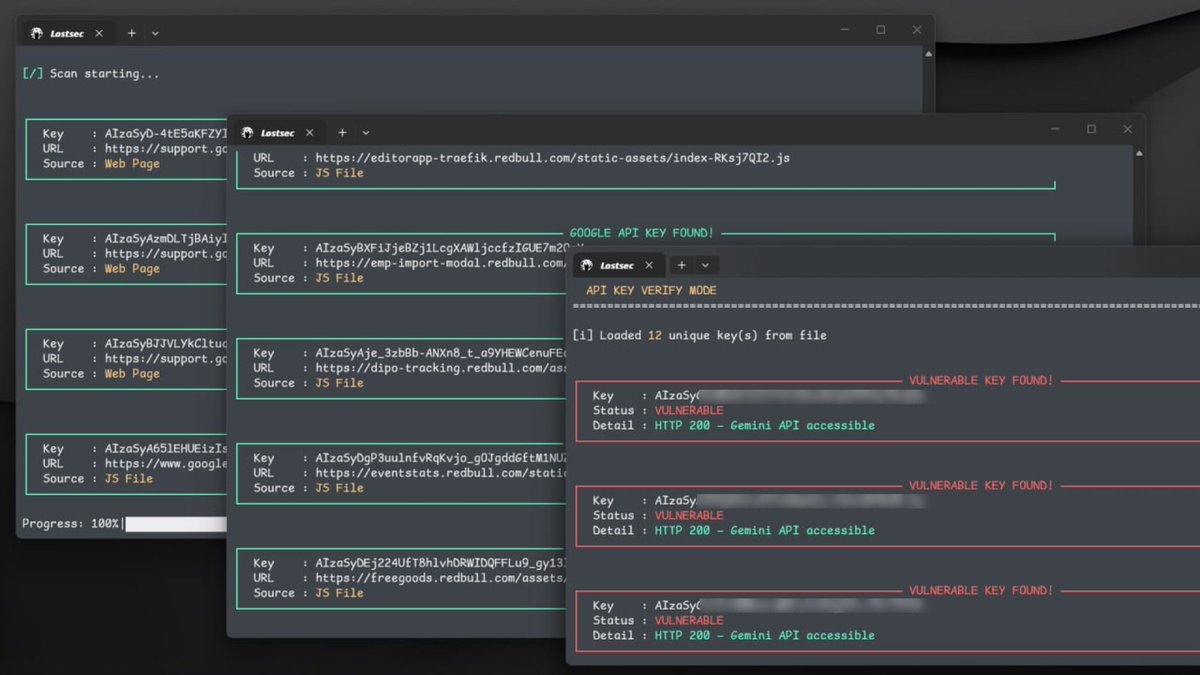1200x675 pixels.
Task: Maximize the back terminal window
Action: pyautogui.click(x=881, y=30)
